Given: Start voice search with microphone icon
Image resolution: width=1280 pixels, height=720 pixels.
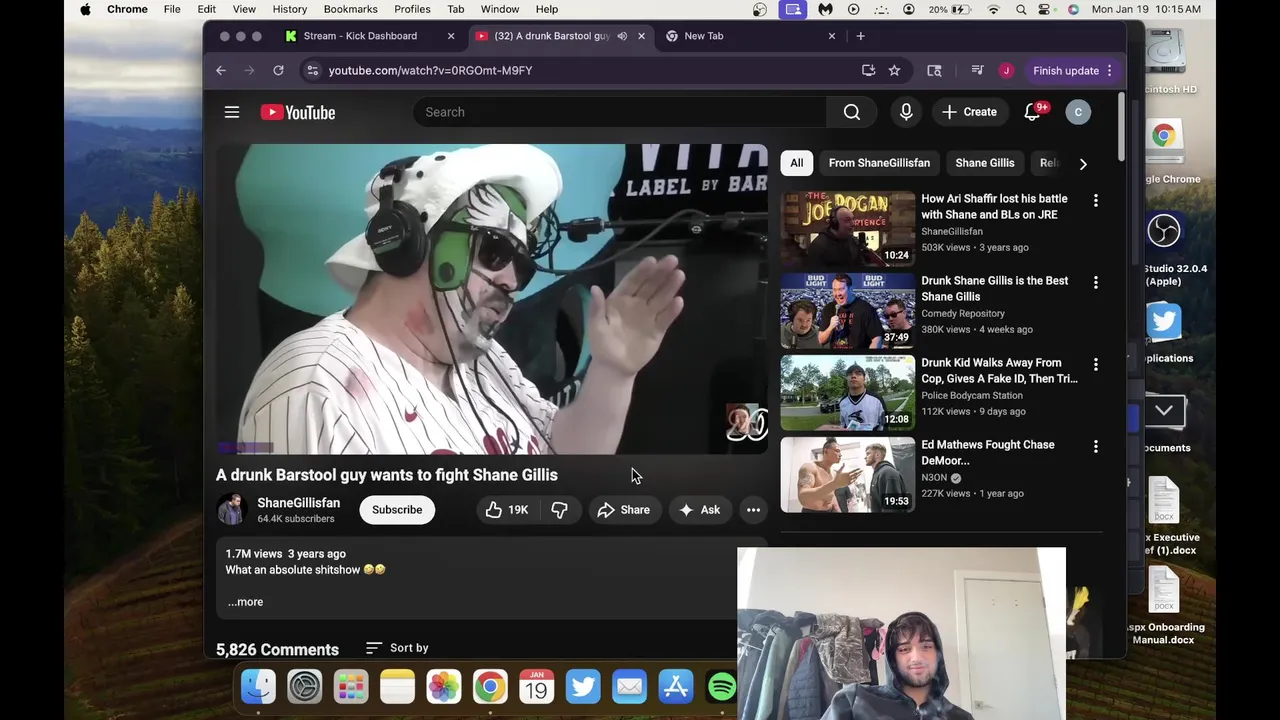Looking at the screenshot, I should point(906,112).
